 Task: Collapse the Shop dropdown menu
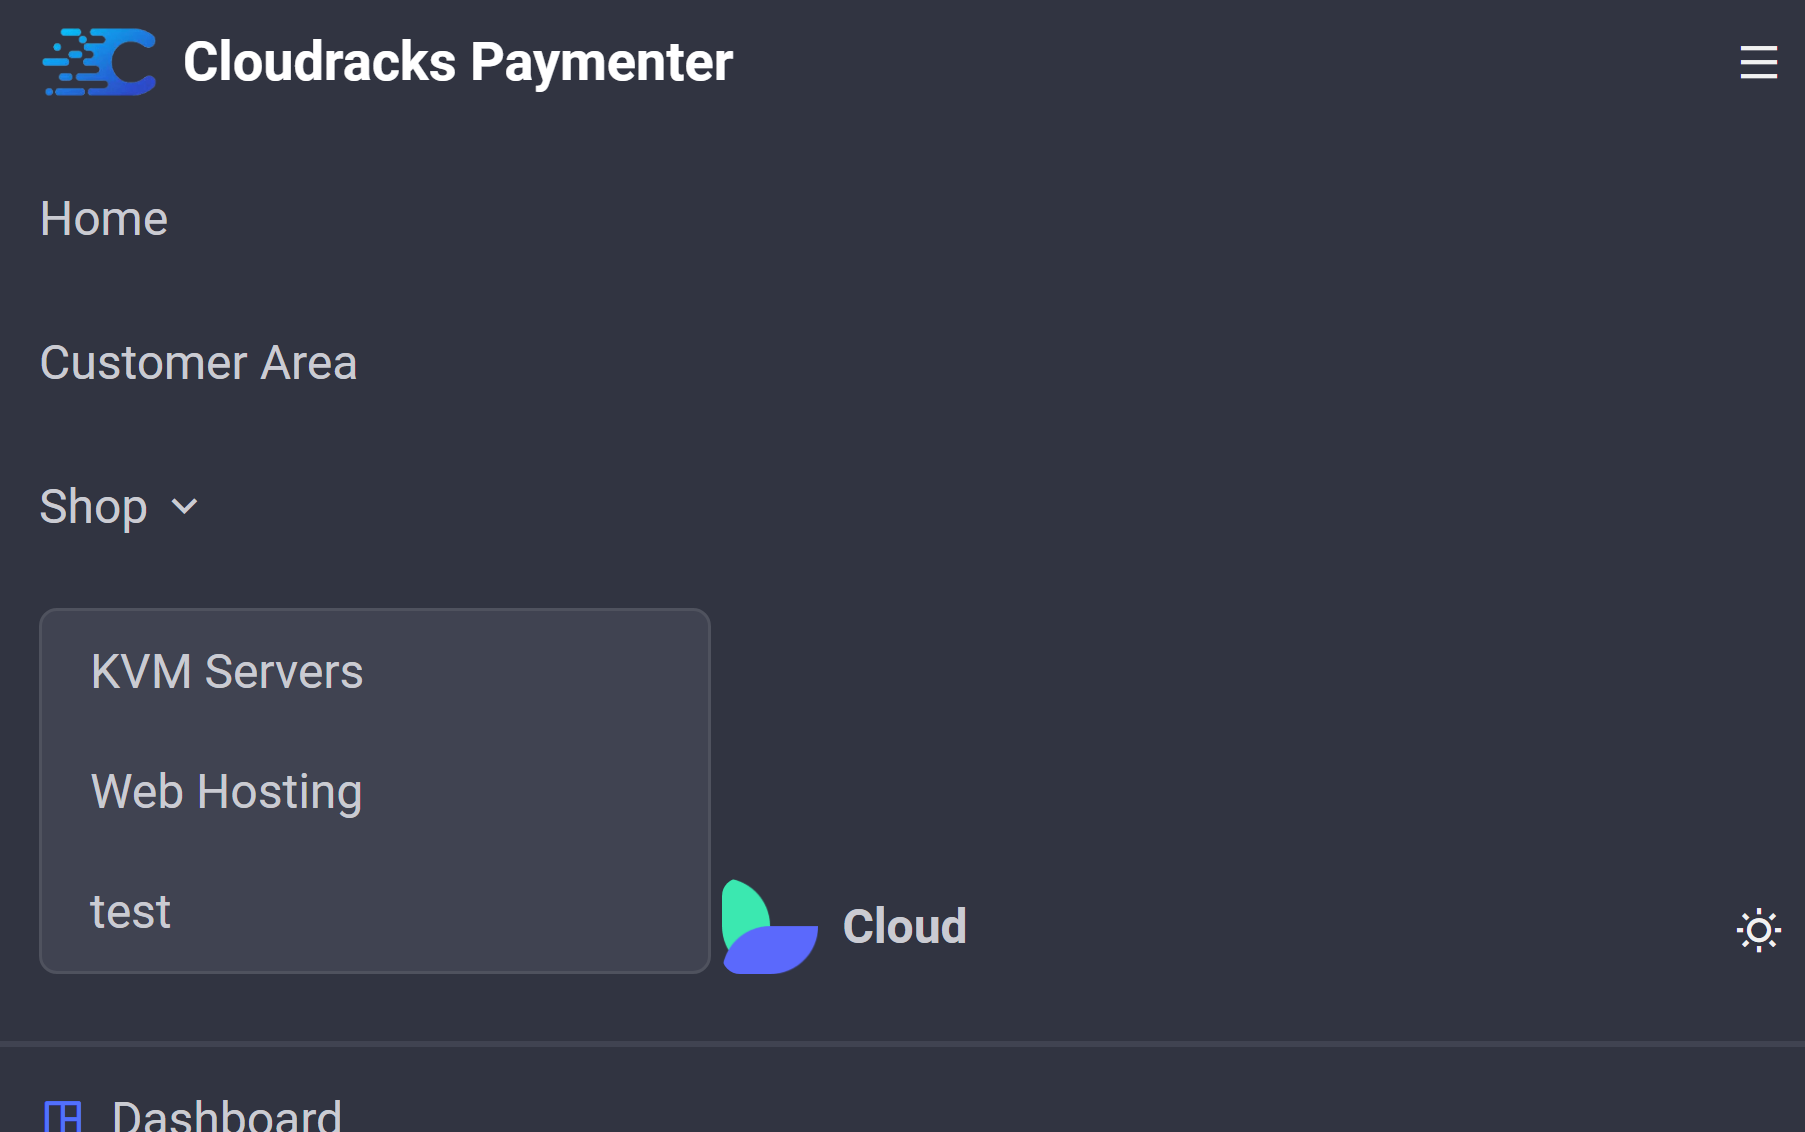[x=119, y=507]
